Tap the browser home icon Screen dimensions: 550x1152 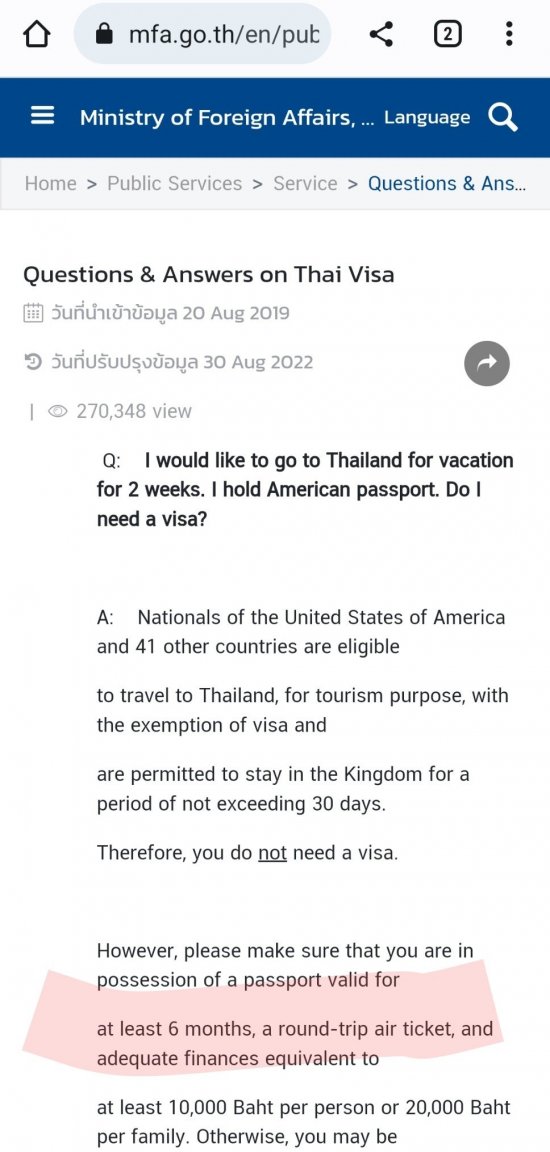[37, 34]
